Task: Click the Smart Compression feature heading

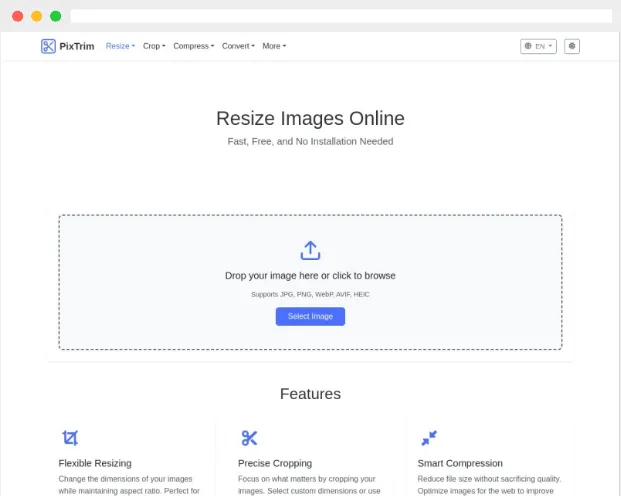Action: click(460, 463)
